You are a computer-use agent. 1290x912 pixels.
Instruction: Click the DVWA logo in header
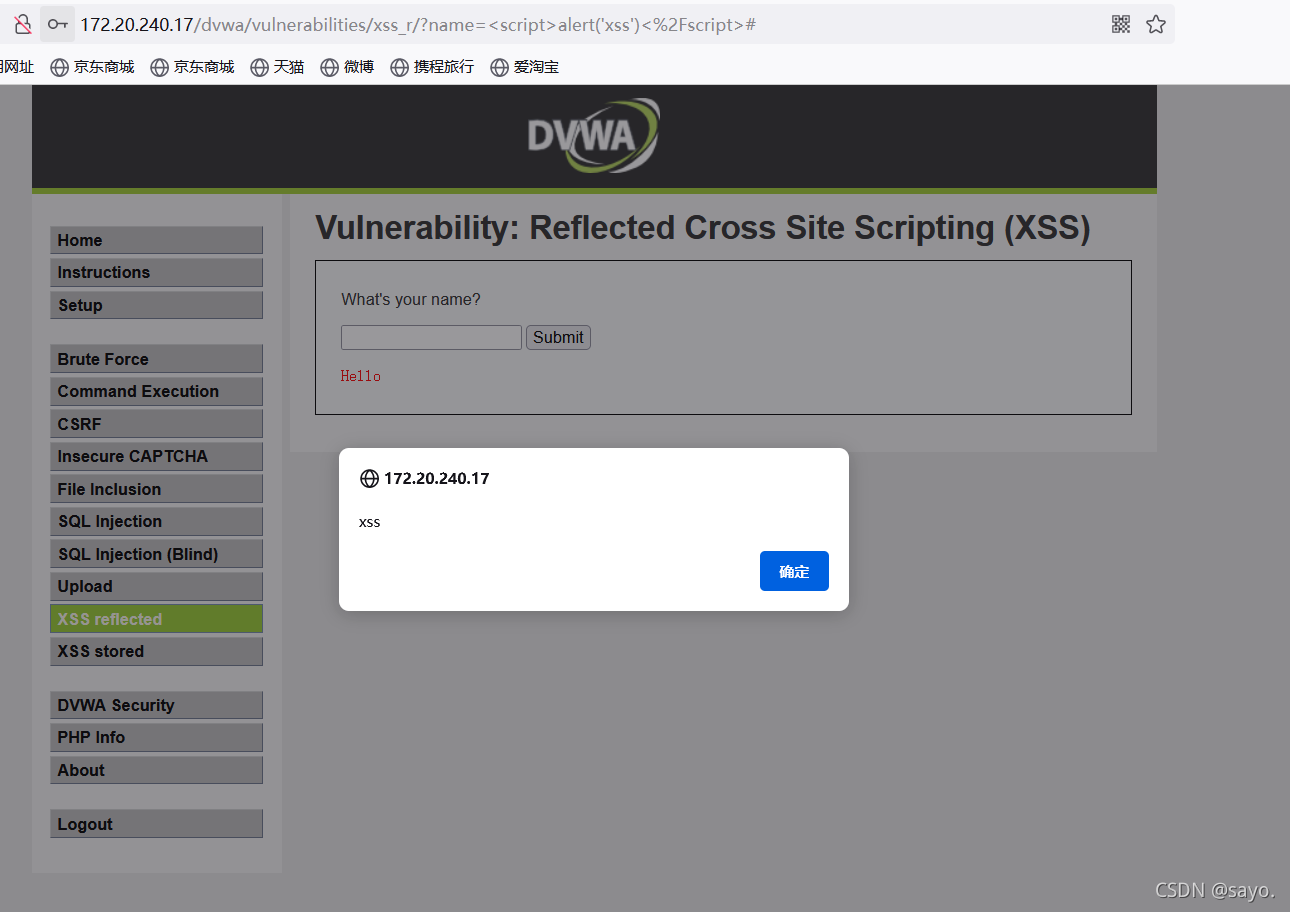[x=594, y=135]
